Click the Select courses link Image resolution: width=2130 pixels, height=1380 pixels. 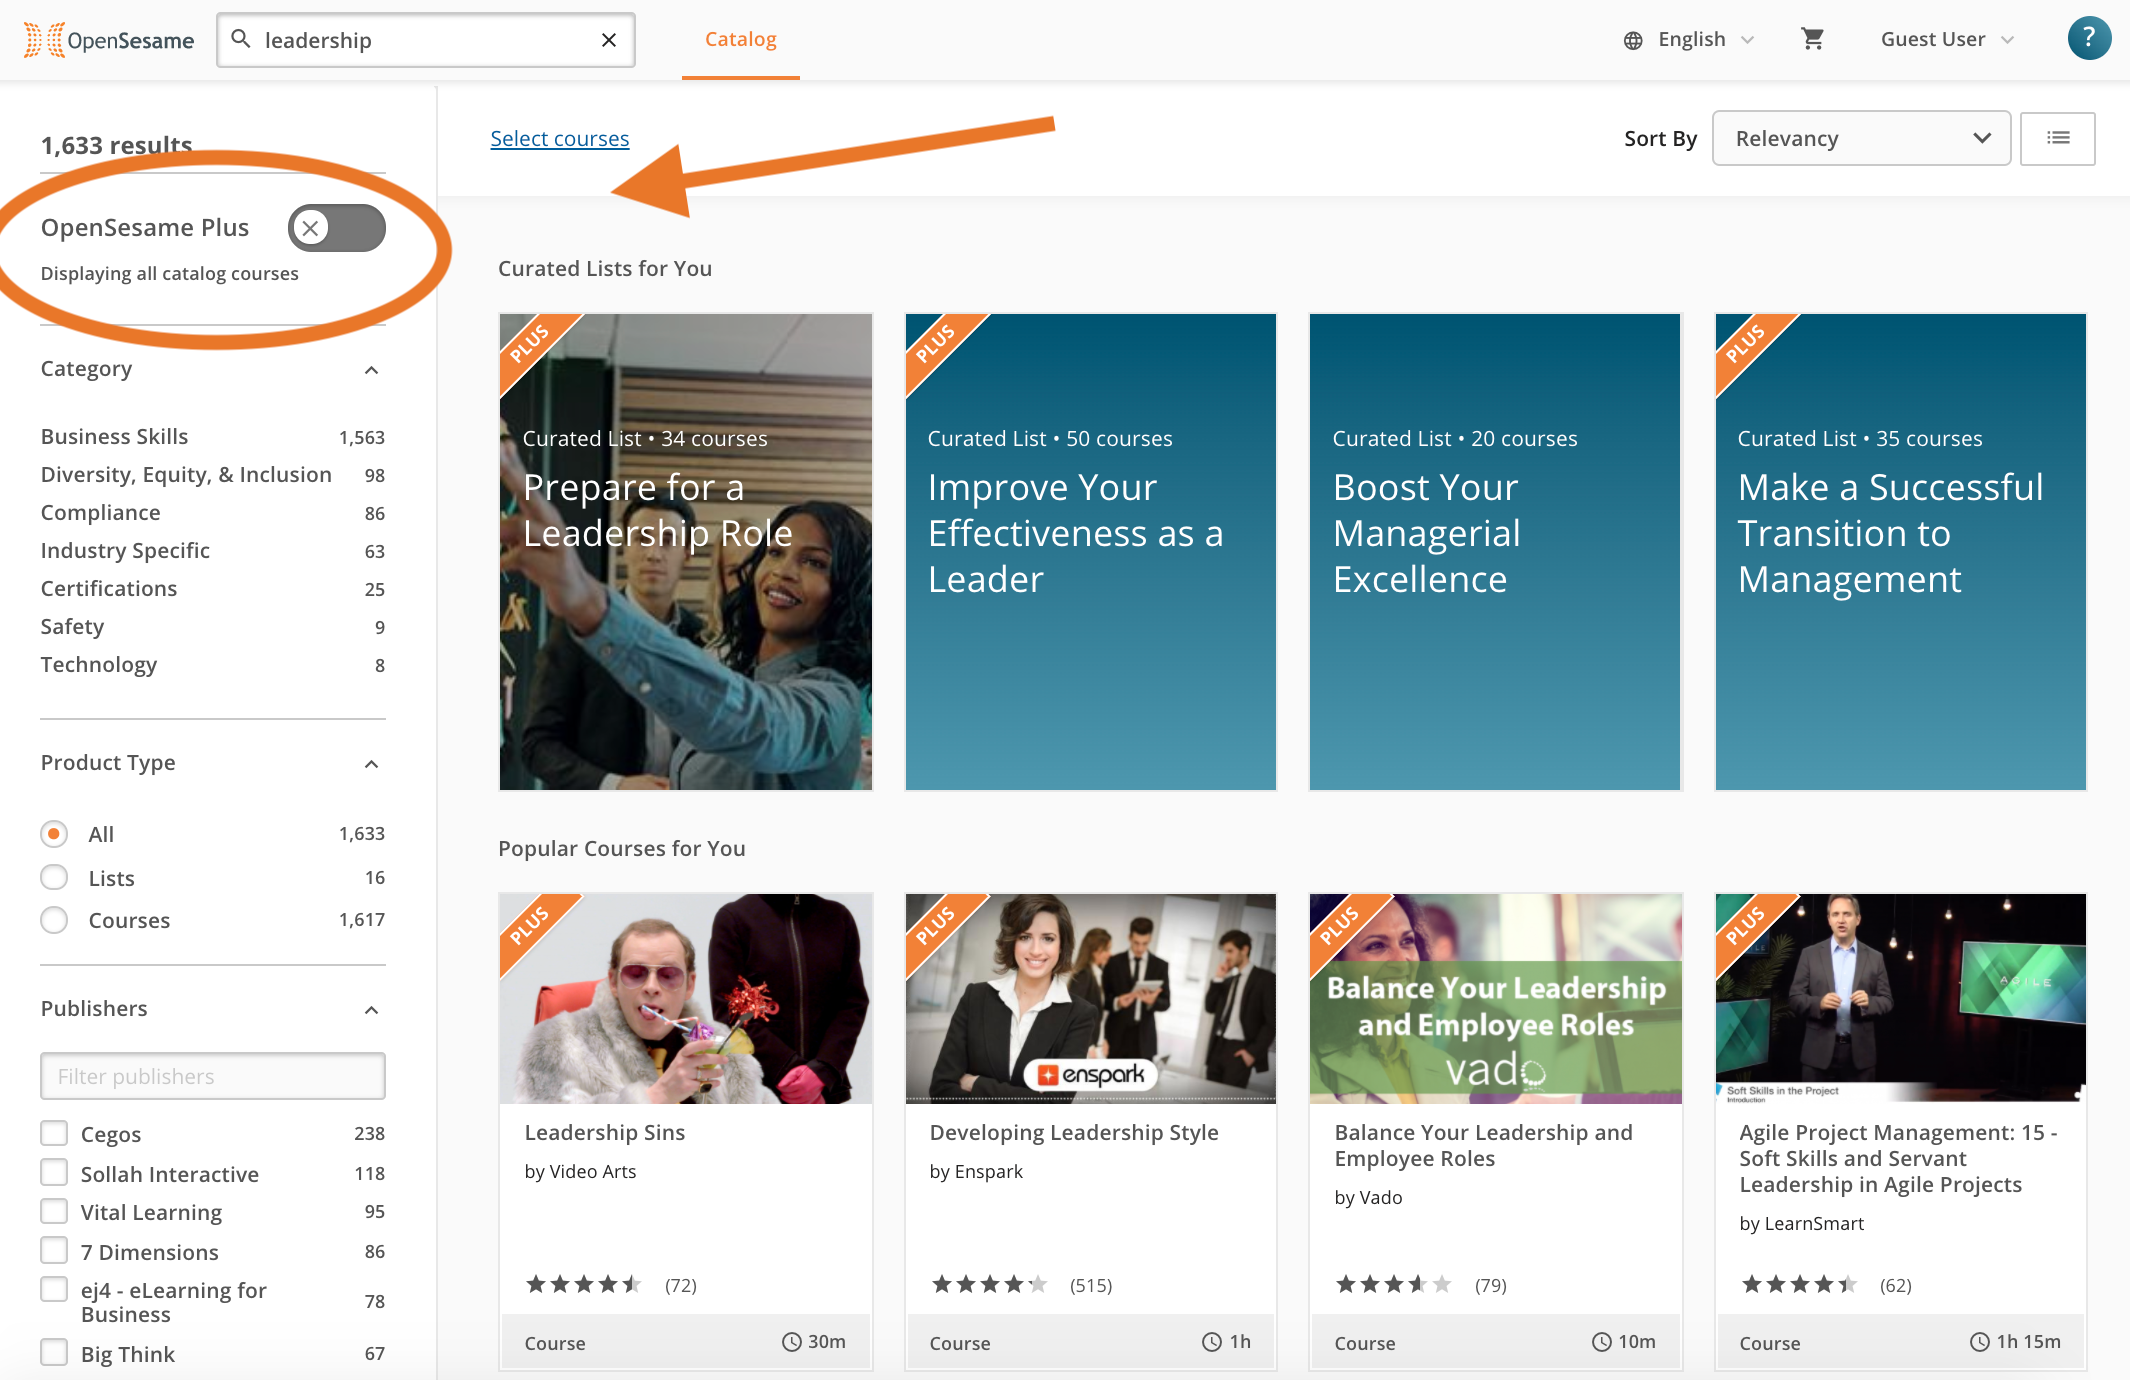559,139
